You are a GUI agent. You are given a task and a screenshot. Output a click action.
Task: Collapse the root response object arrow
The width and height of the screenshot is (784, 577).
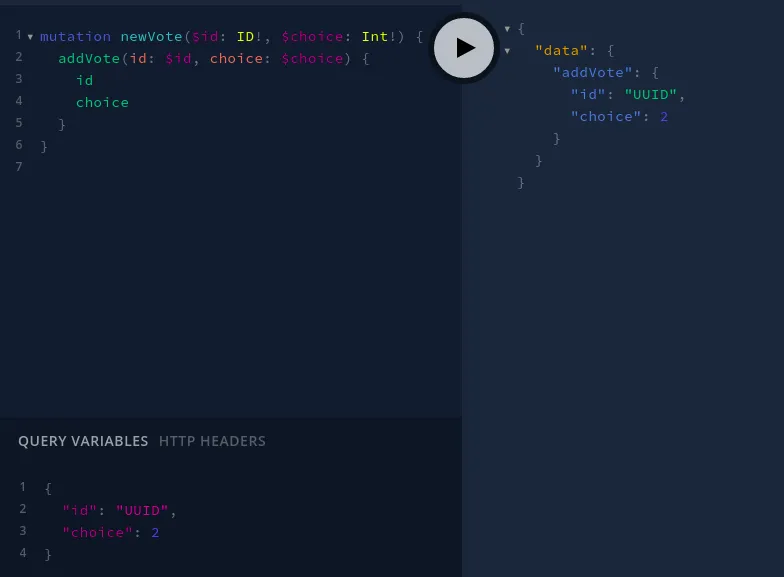[x=507, y=29]
